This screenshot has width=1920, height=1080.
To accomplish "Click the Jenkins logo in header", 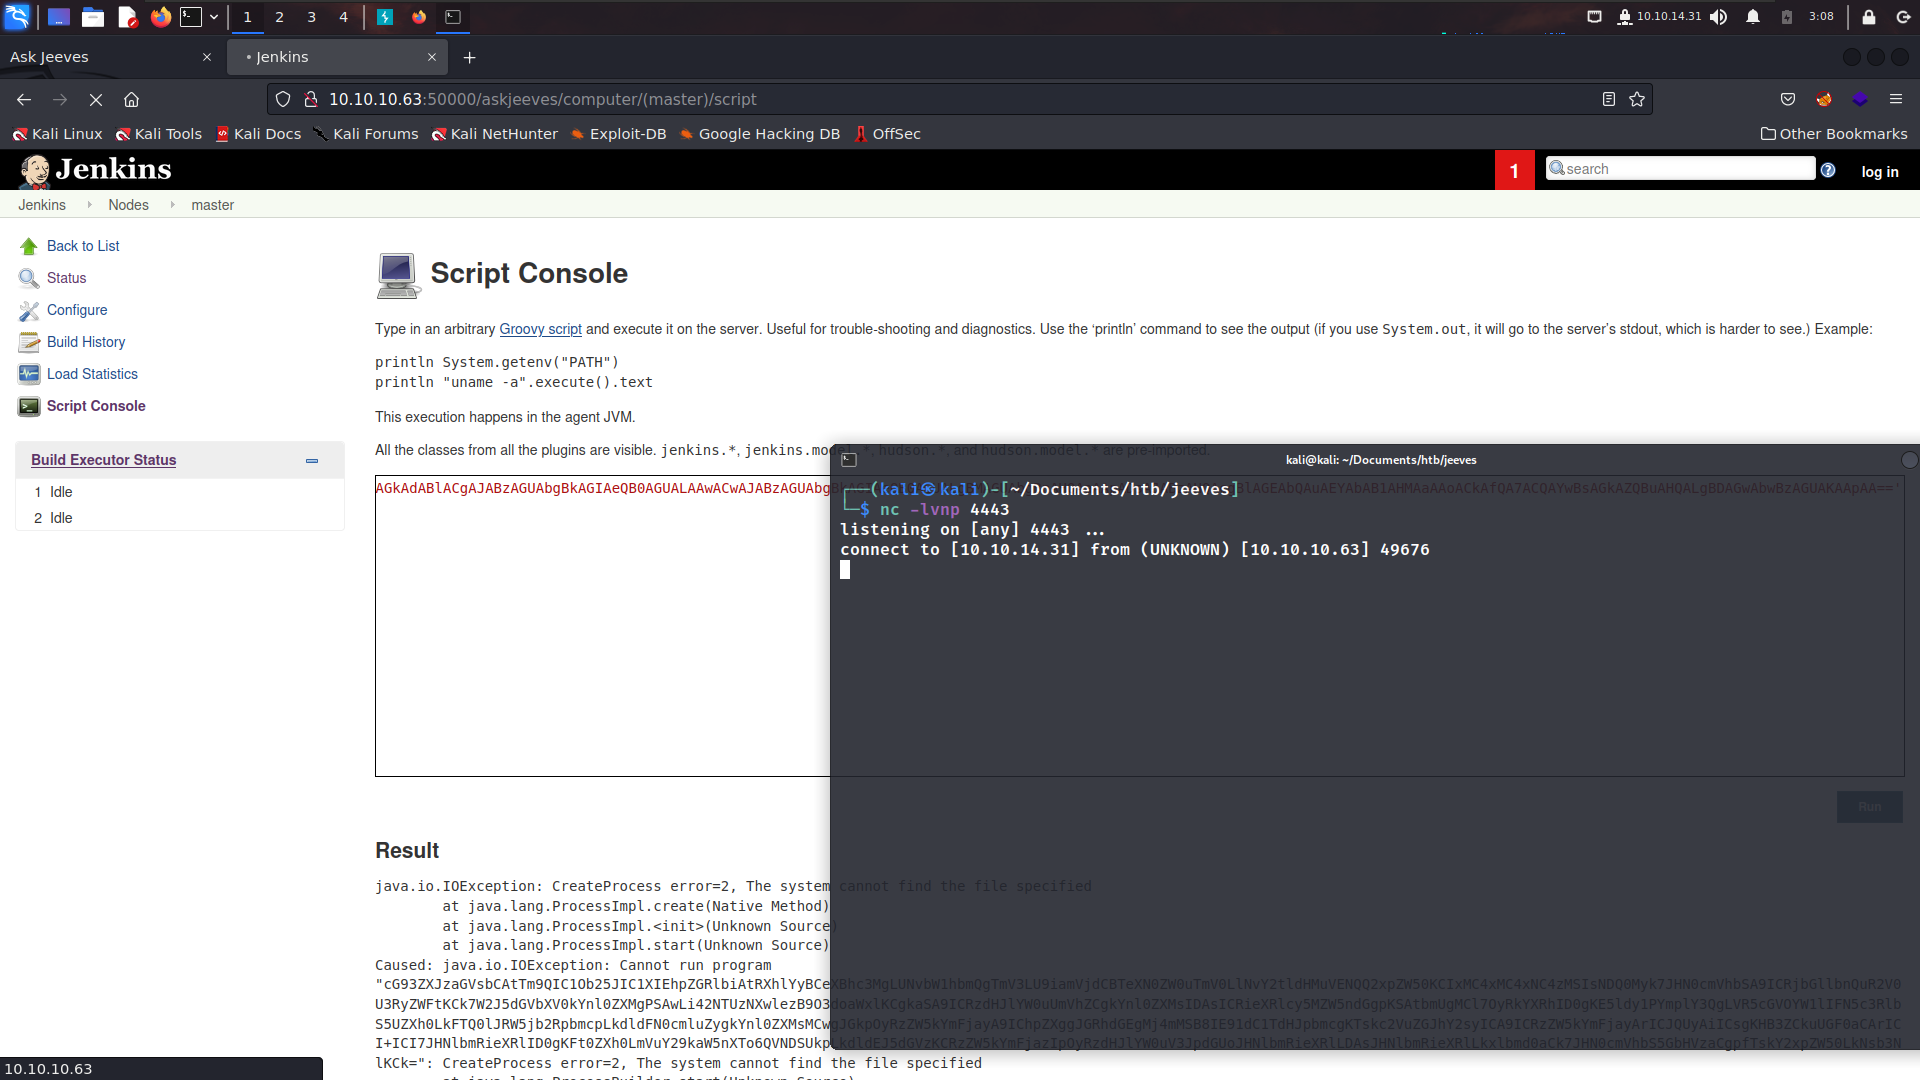I will click(95, 170).
